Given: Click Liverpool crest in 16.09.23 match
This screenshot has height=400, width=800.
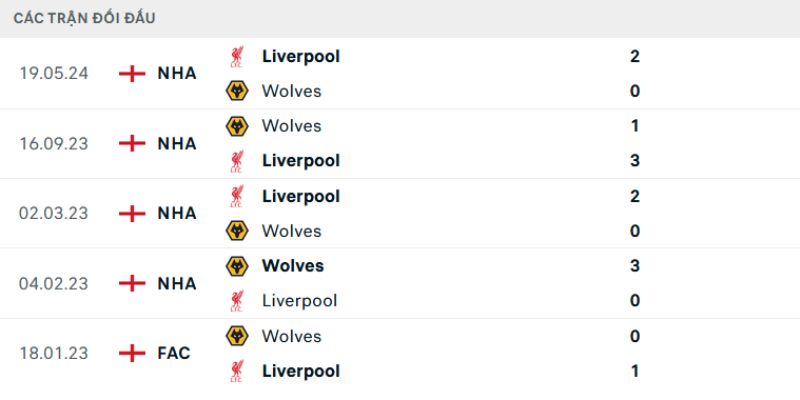Looking at the screenshot, I should (237, 161).
